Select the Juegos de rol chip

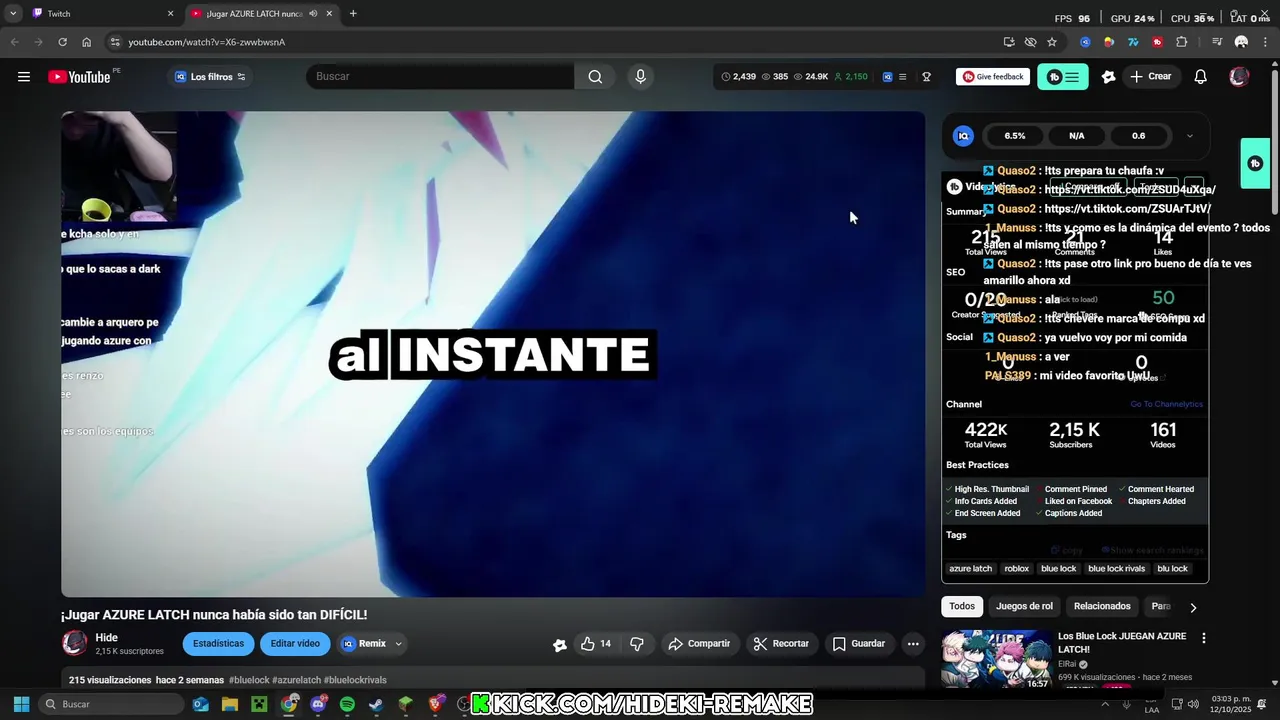tap(1024, 606)
